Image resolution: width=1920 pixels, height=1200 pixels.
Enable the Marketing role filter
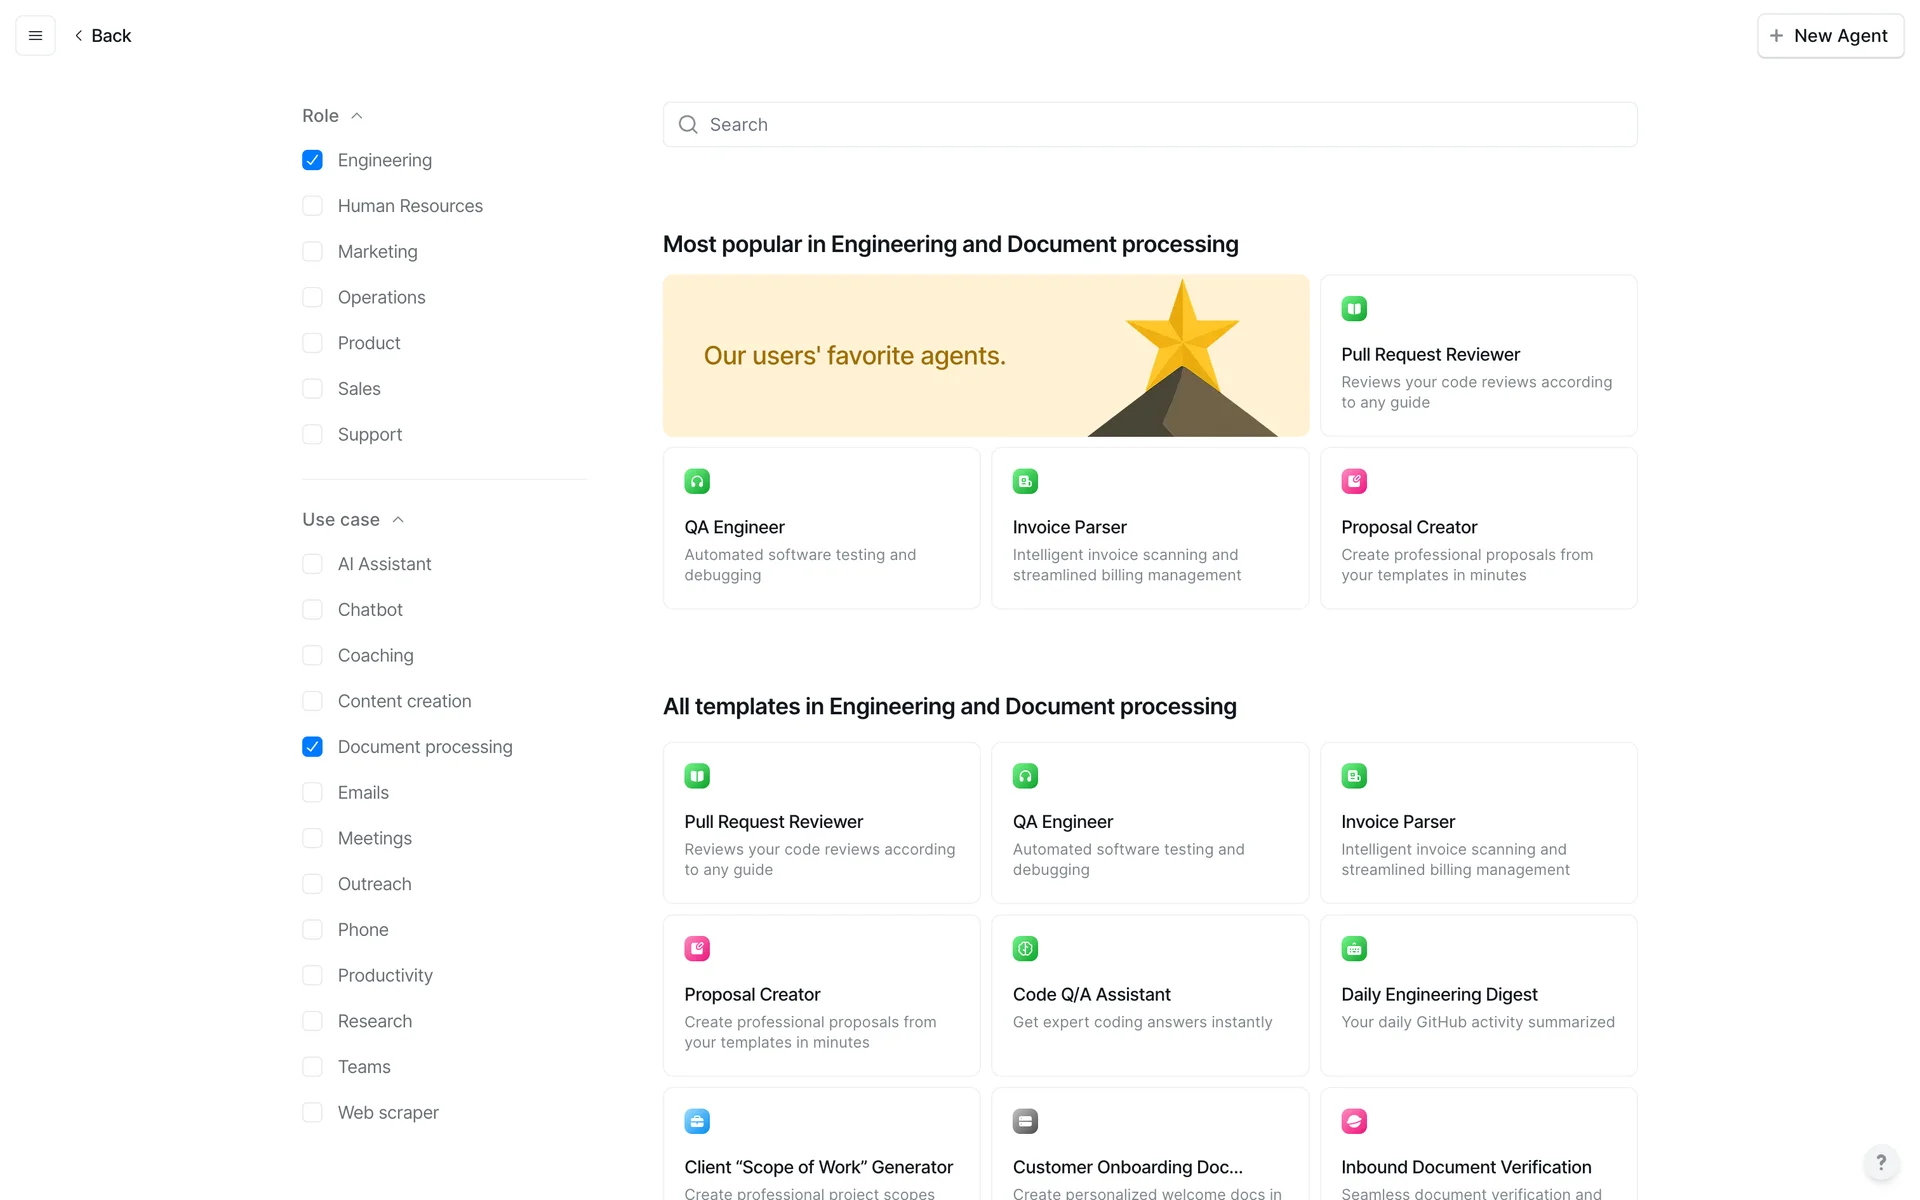pyautogui.click(x=312, y=252)
